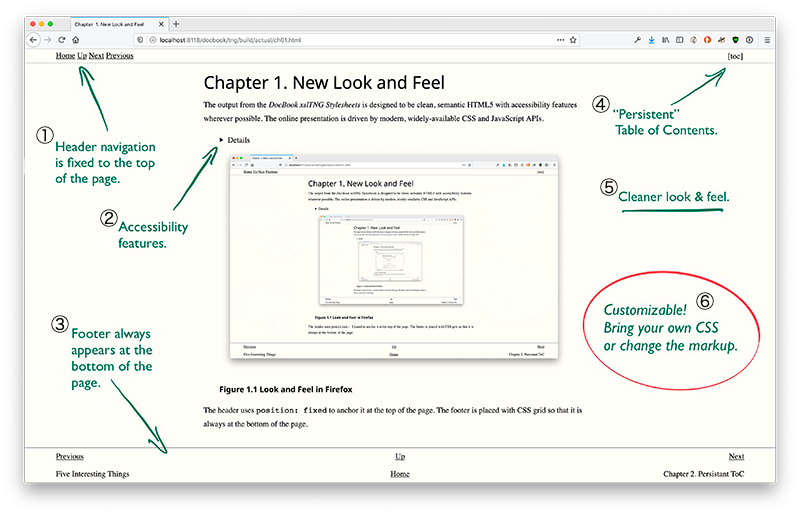Click the tracking protection shield in address bar
800x515 pixels.
[140, 40]
